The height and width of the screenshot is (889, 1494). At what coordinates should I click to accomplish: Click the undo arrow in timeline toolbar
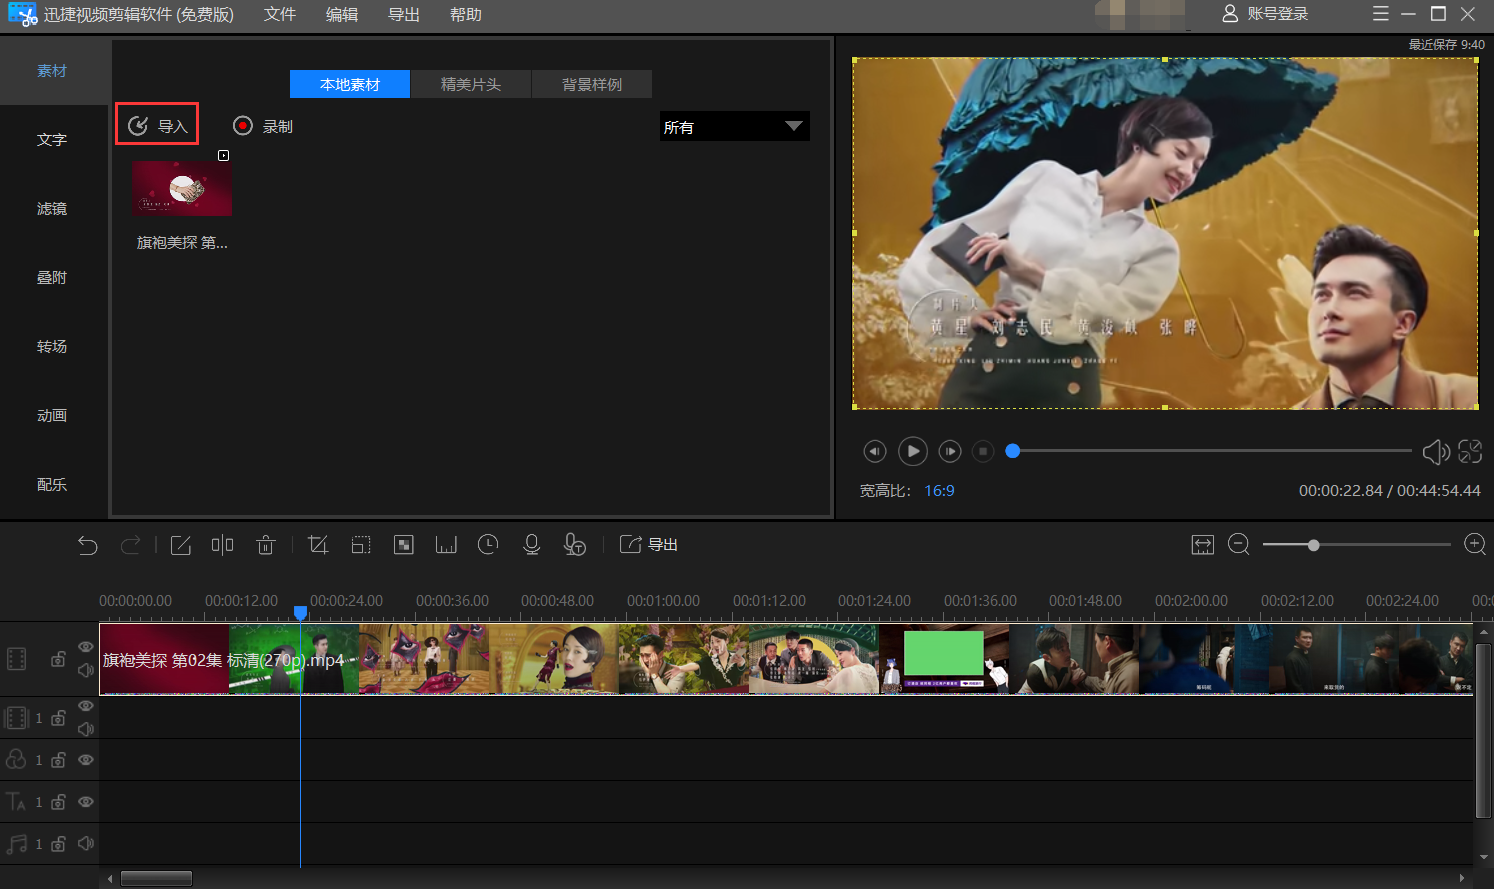(88, 545)
